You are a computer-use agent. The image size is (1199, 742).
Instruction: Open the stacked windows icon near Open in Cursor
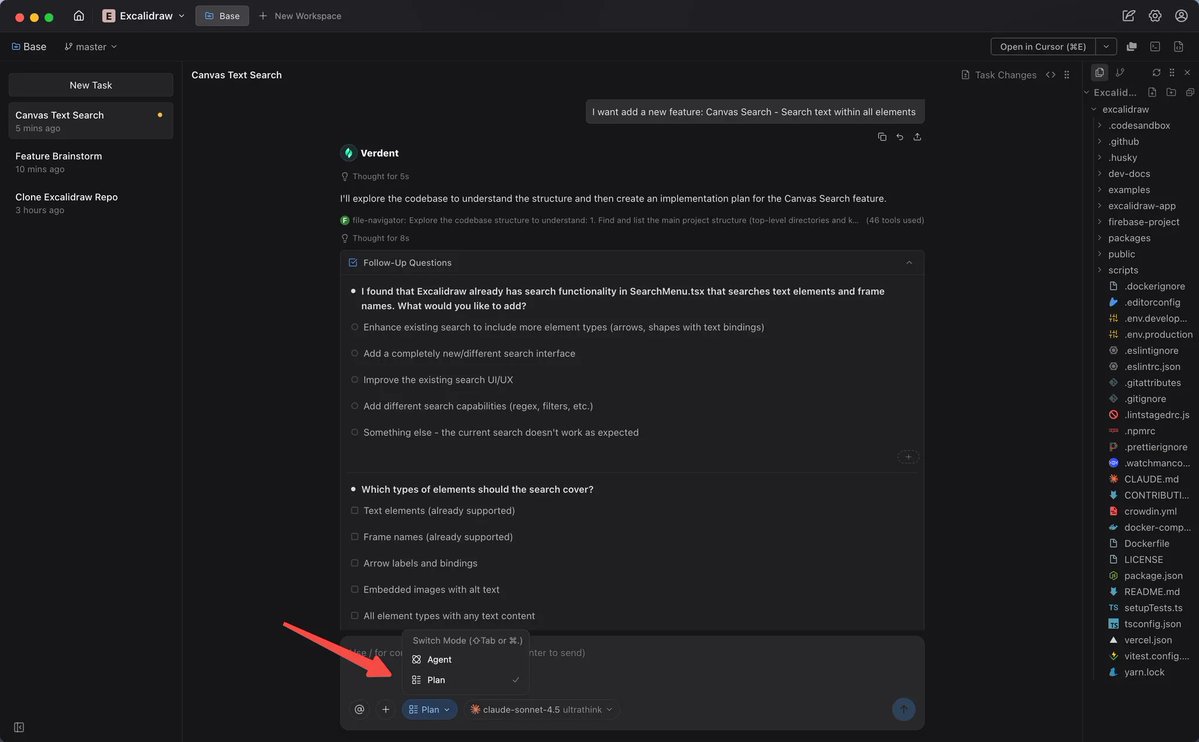coord(1131,47)
